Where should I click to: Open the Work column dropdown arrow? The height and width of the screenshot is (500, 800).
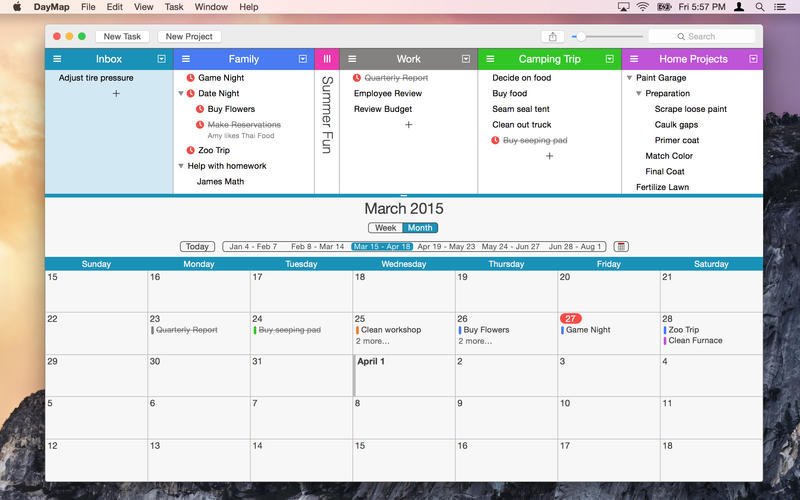(x=466, y=59)
